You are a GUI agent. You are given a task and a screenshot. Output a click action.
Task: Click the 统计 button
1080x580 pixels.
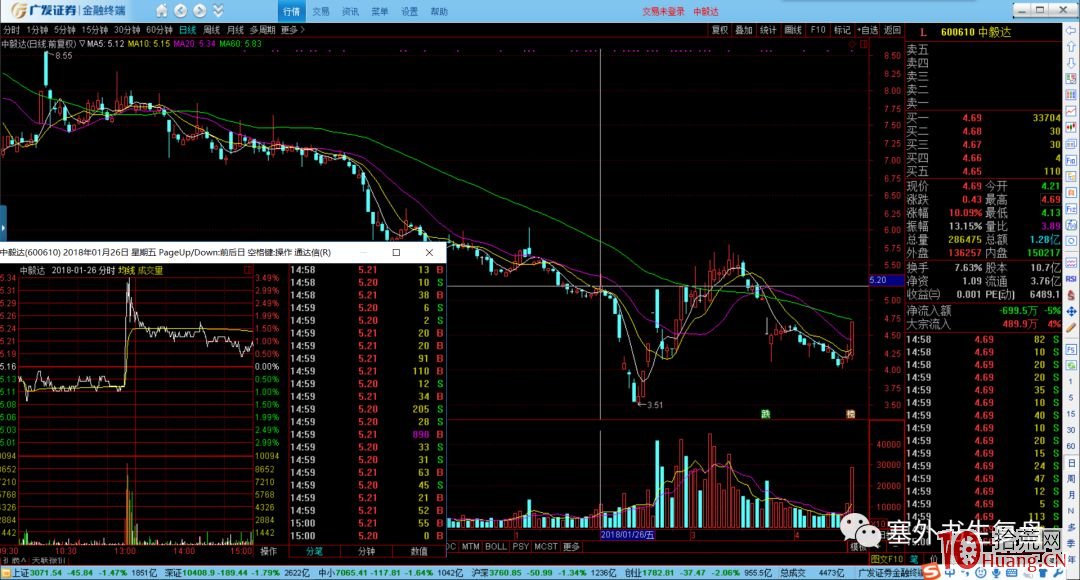click(x=768, y=30)
